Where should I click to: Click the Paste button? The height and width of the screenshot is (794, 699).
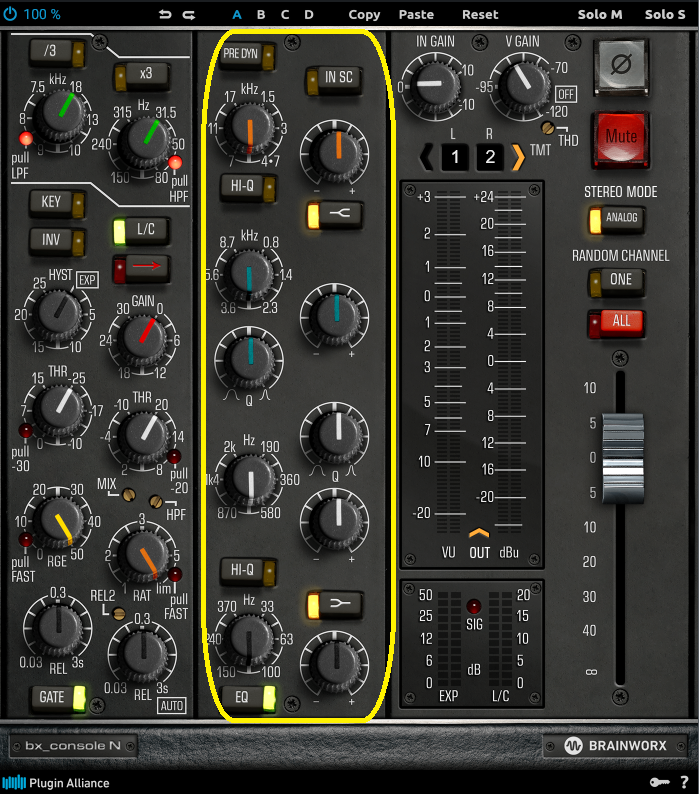[416, 15]
